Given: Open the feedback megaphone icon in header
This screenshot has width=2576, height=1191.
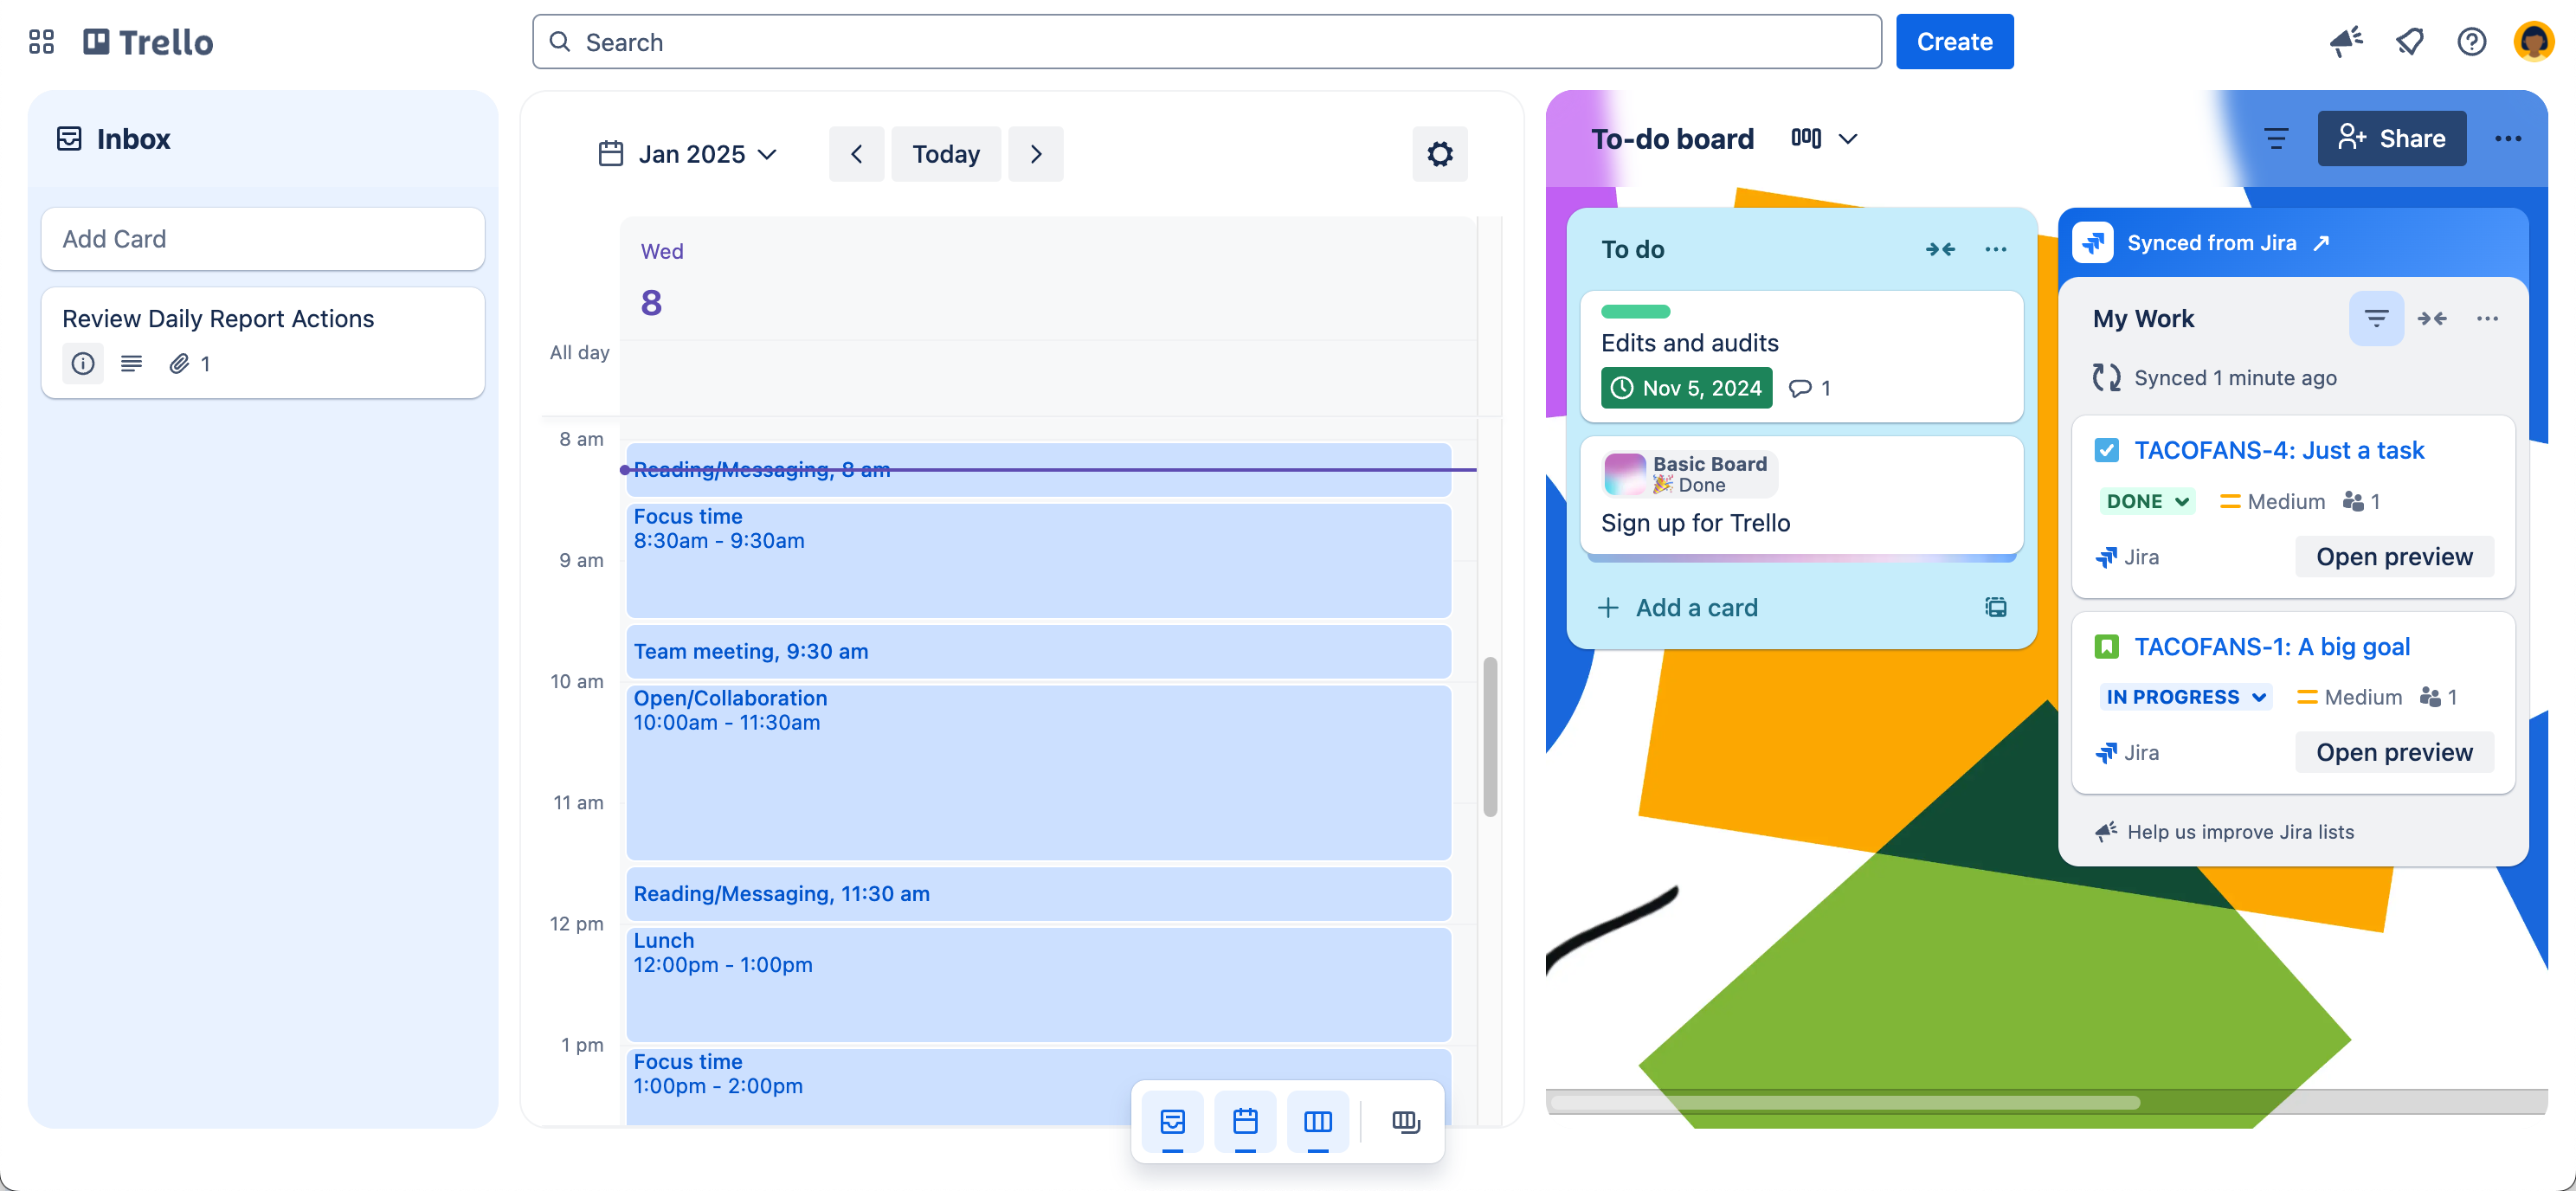Looking at the screenshot, I should click(x=2345, y=42).
